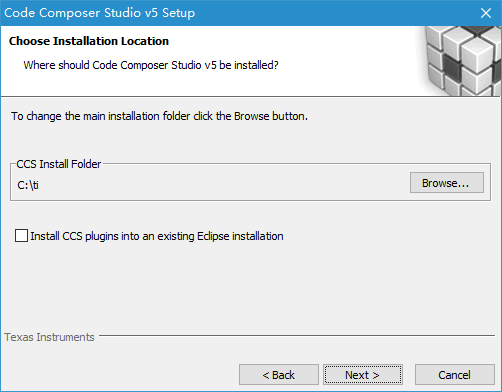
Task: Click the Code Composer Studio v5 Setup title
Action: 99,13
